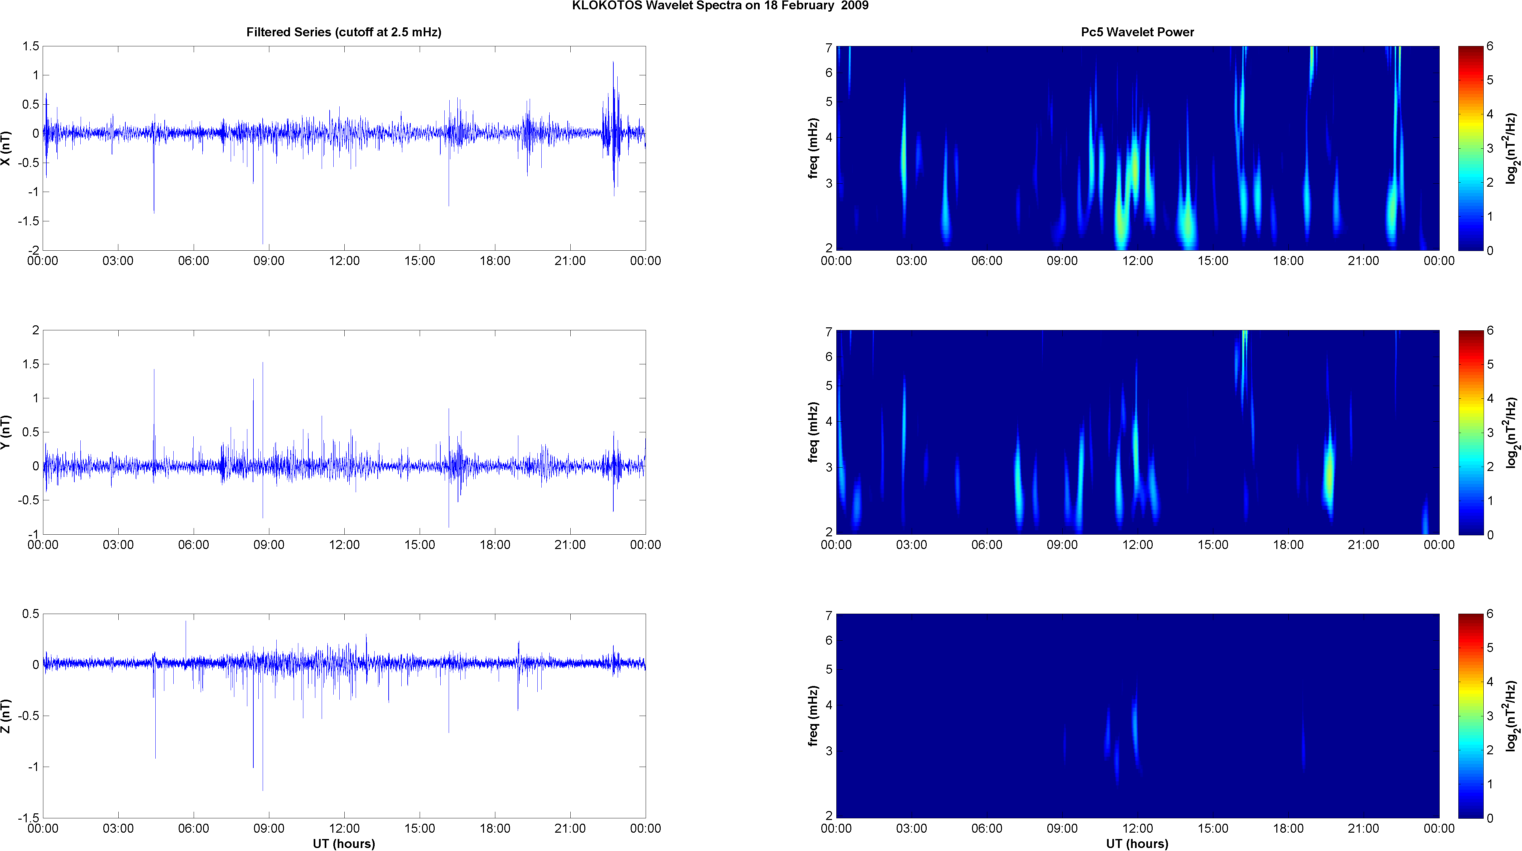Click the '03:00' tick under top wavelet spectrum
Viewport: 1522px width, 851px height.
(911, 261)
